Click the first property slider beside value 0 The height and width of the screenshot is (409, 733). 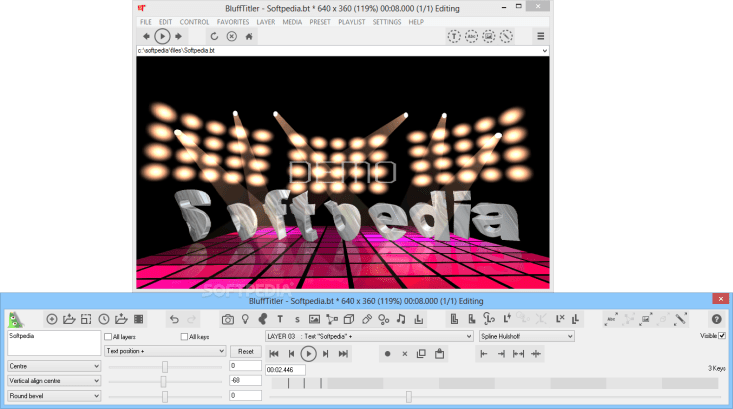165,367
